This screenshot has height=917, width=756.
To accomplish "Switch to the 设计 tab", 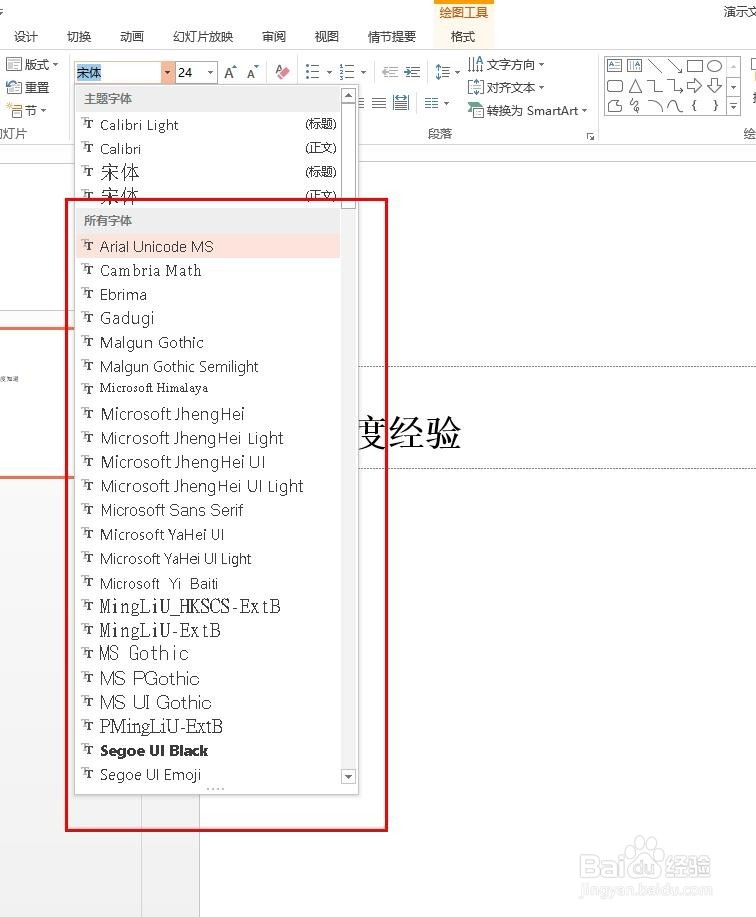I will coord(25,37).
